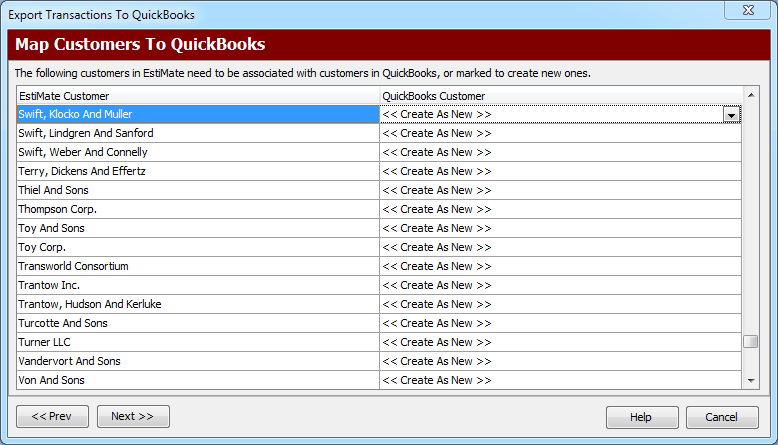Click the EstiMate Customer column header
The height and width of the screenshot is (445, 778).
click(197, 96)
